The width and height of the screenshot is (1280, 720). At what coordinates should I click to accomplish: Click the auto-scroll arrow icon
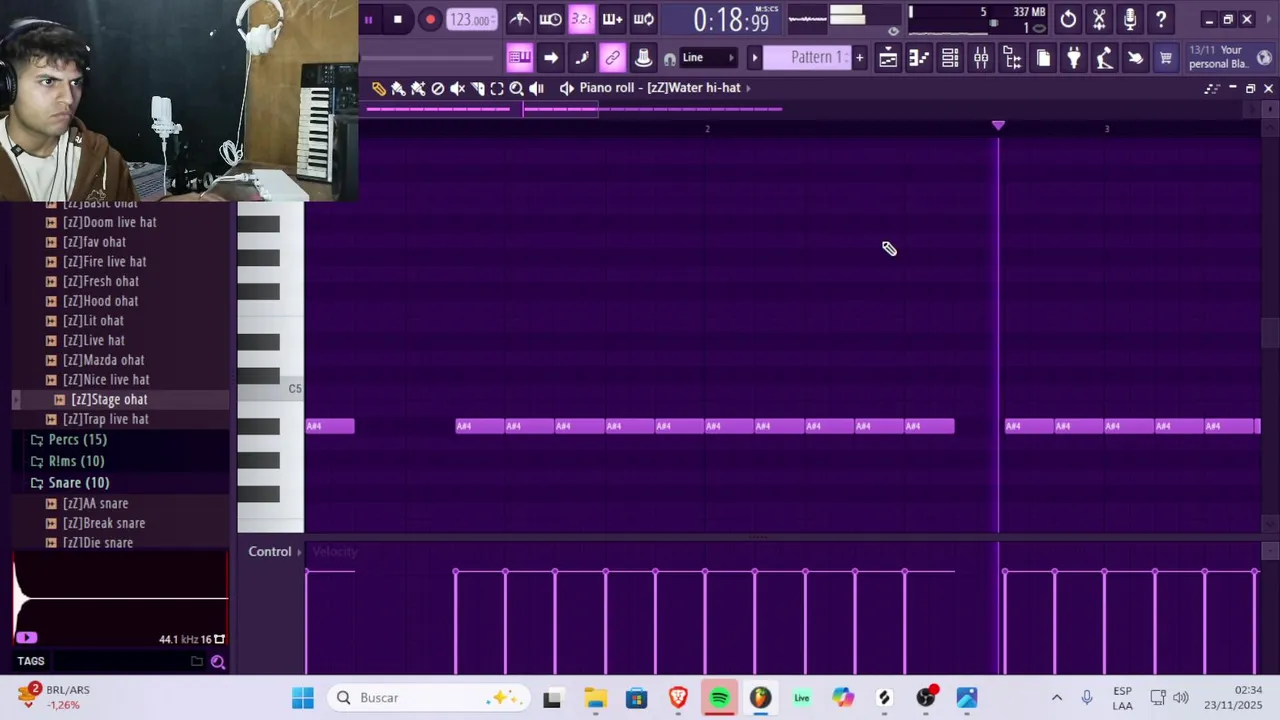tap(550, 58)
